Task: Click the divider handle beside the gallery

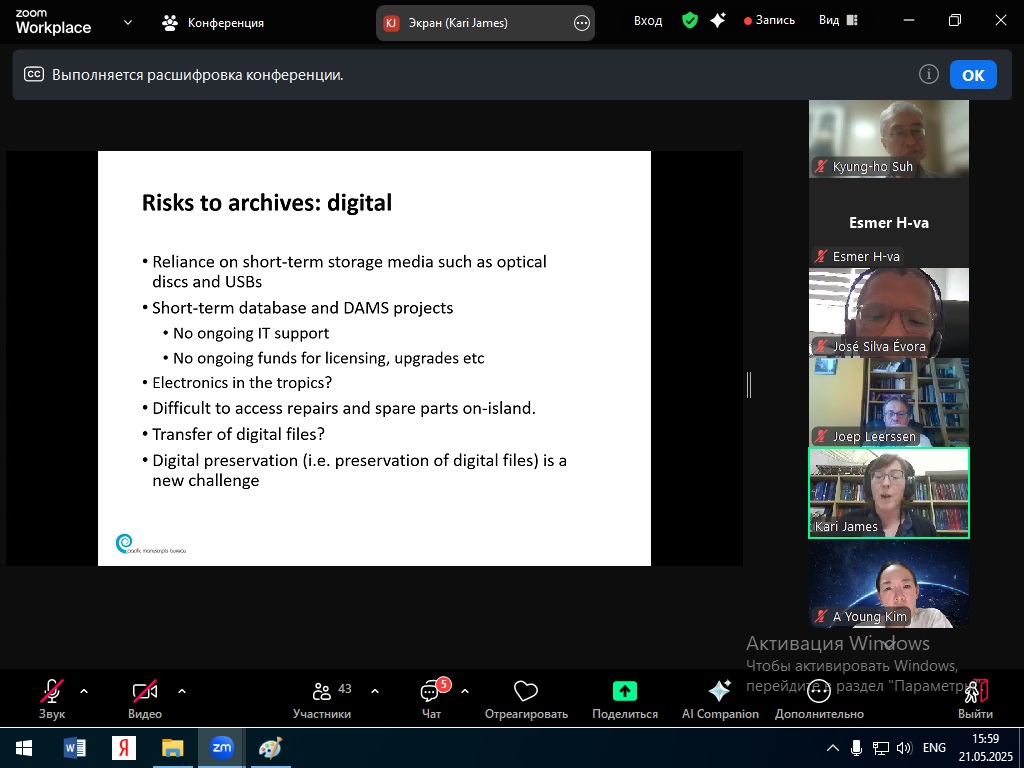Action: 749,385
